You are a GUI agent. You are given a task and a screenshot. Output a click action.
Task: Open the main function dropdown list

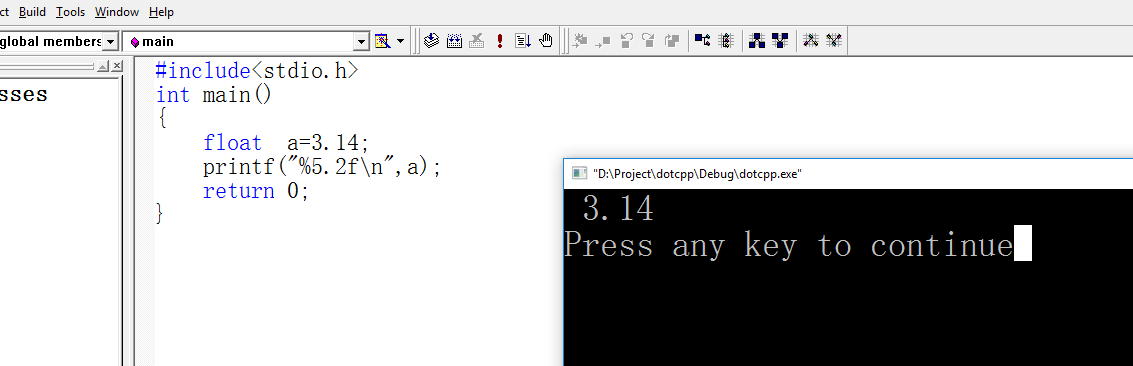pyautogui.click(x=362, y=42)
